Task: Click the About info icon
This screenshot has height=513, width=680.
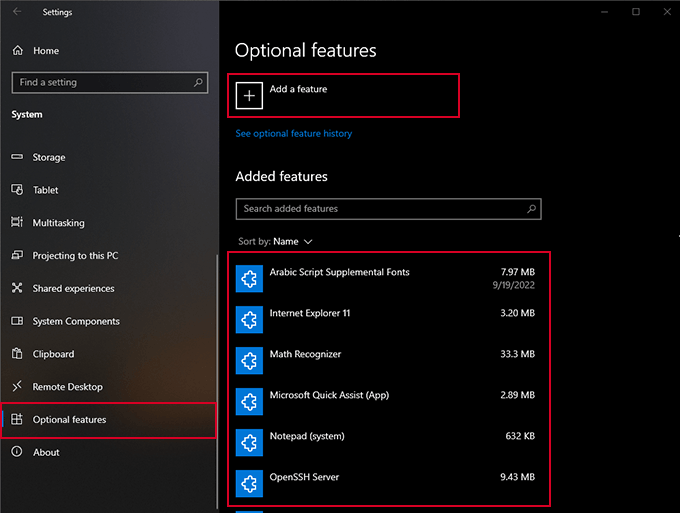Action: point(17,451)
